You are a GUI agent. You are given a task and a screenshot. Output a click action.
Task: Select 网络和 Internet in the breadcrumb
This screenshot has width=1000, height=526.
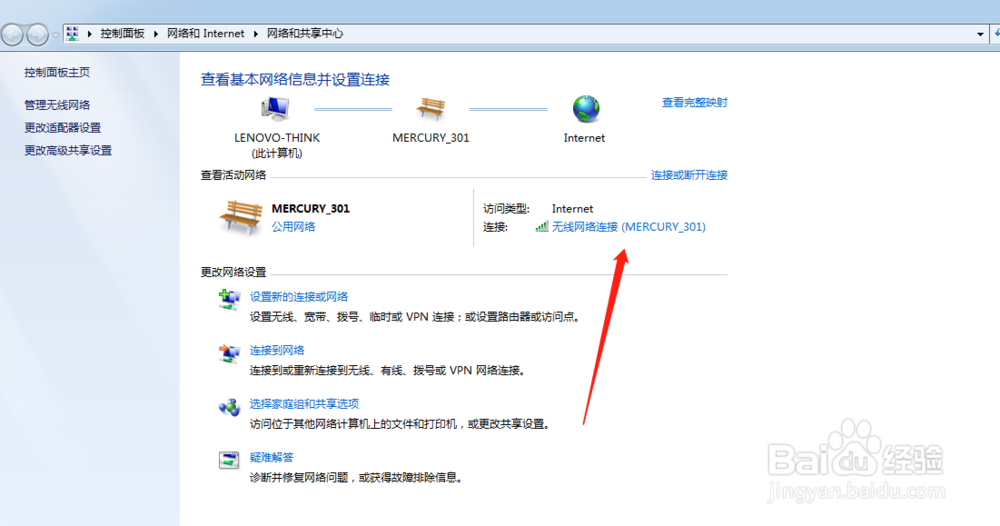pos(205,34)
